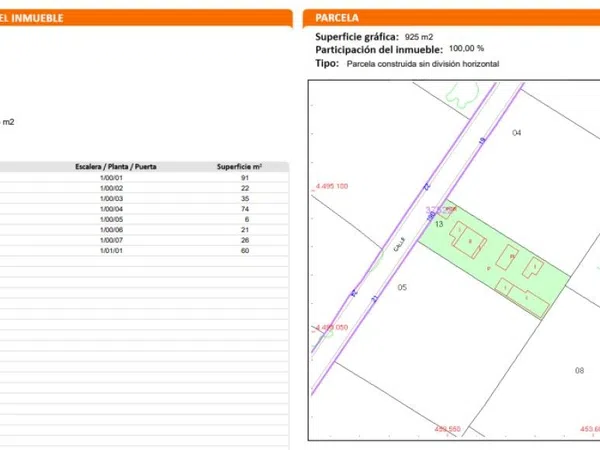Screen dimensions: 600x450
Task: Click blue street number '21' on the map
Action: click(x=375, y=299)
